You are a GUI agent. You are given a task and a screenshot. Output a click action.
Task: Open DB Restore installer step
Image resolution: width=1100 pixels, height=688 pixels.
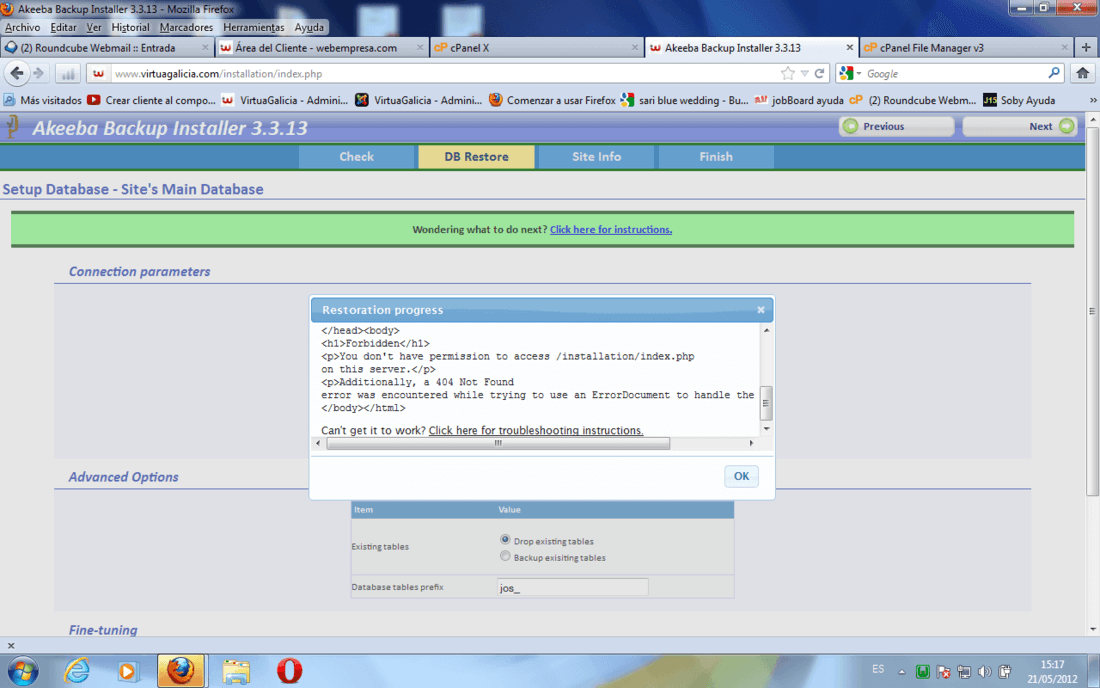tap(476, 156)
